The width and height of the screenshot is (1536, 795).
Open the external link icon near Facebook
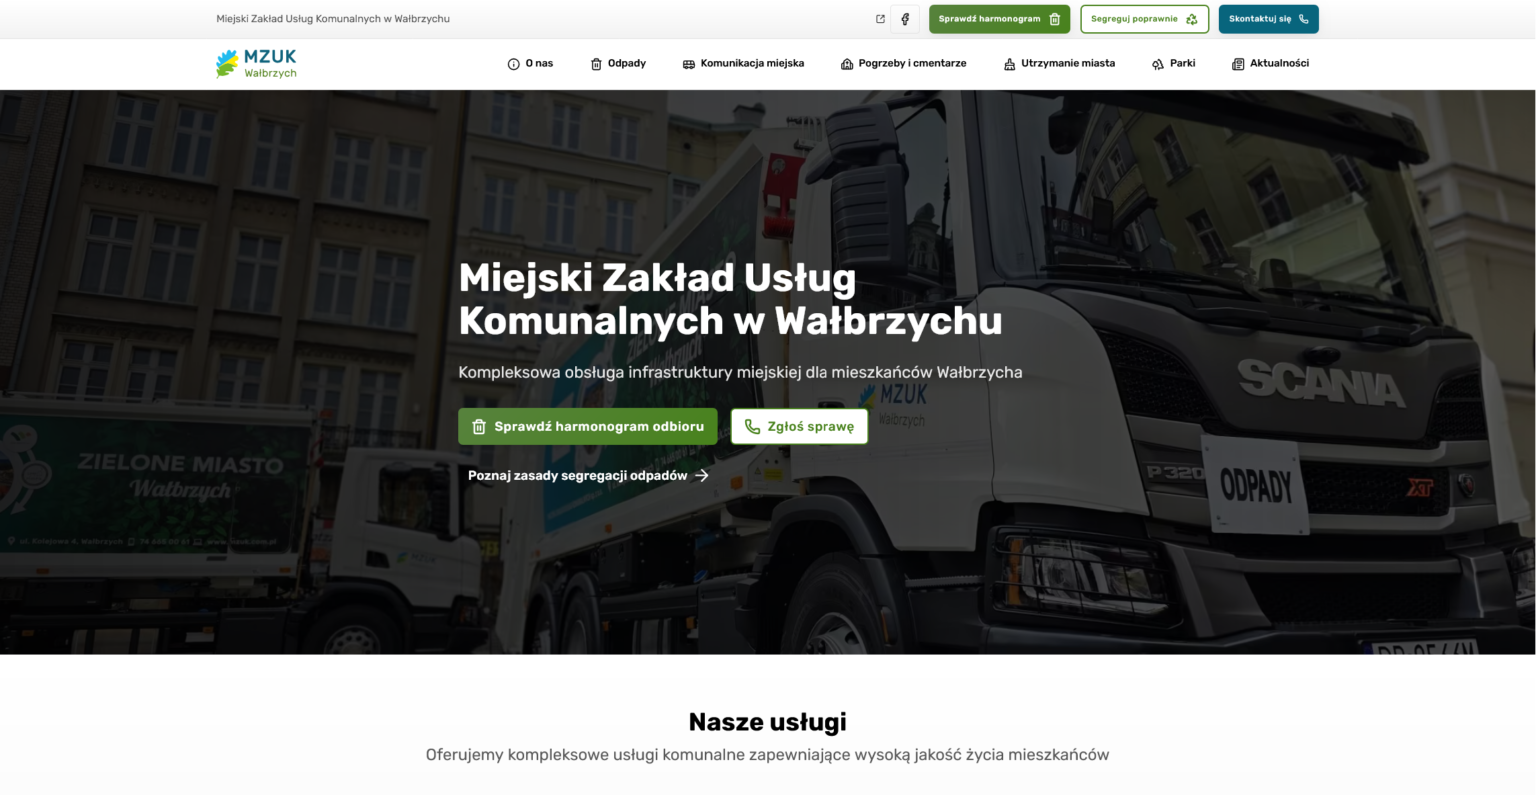tap(880, 19)
